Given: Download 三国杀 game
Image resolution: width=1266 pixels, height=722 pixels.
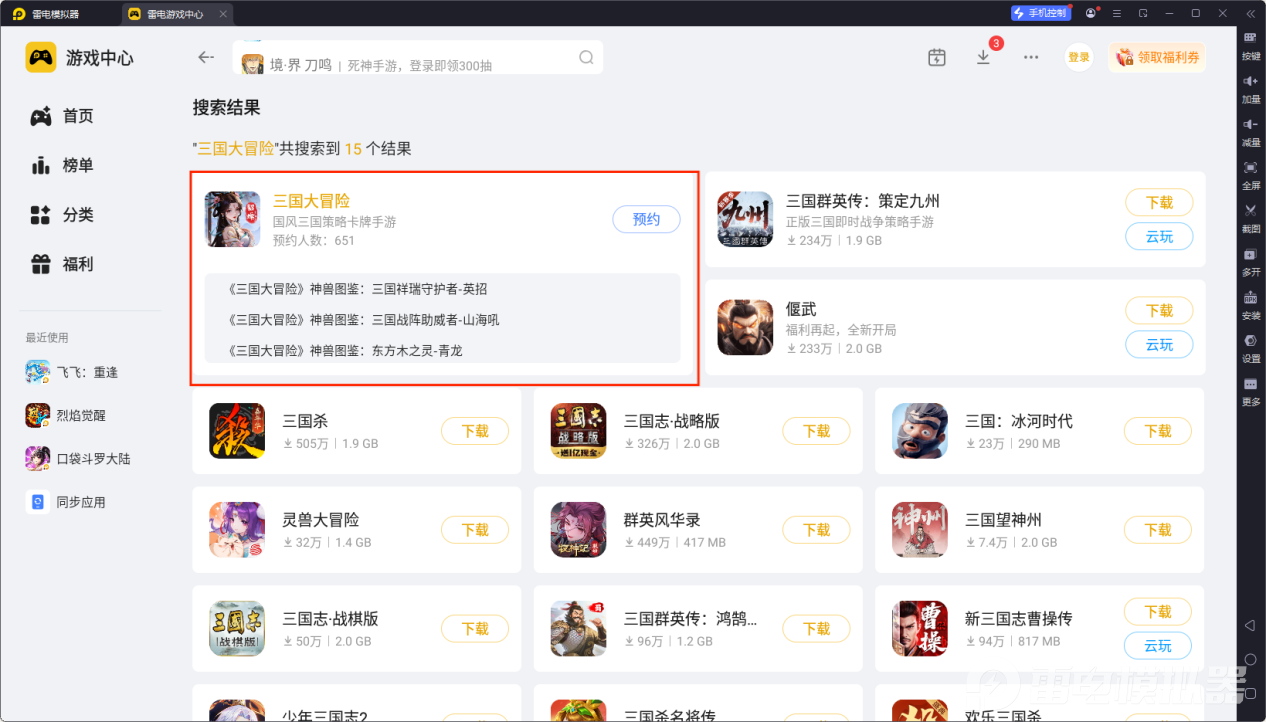Looking at the screenshot, I should (475, 431).
